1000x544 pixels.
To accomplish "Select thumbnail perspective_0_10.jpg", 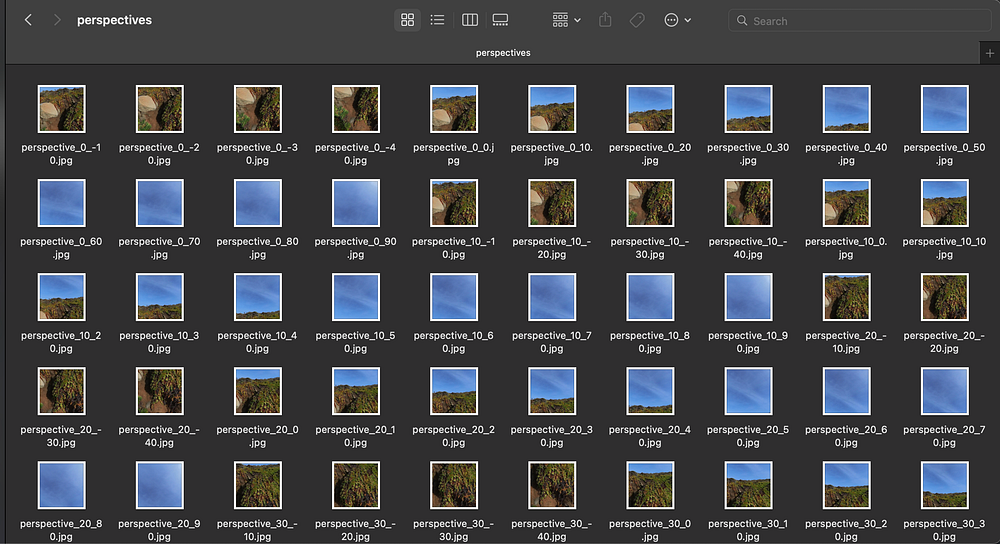I will (x=552, y=109).
